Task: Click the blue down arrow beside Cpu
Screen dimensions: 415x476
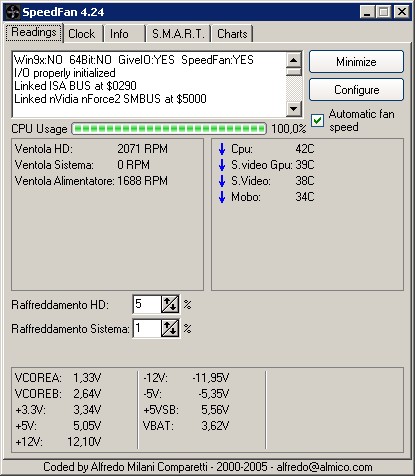Action: (222, 149)
